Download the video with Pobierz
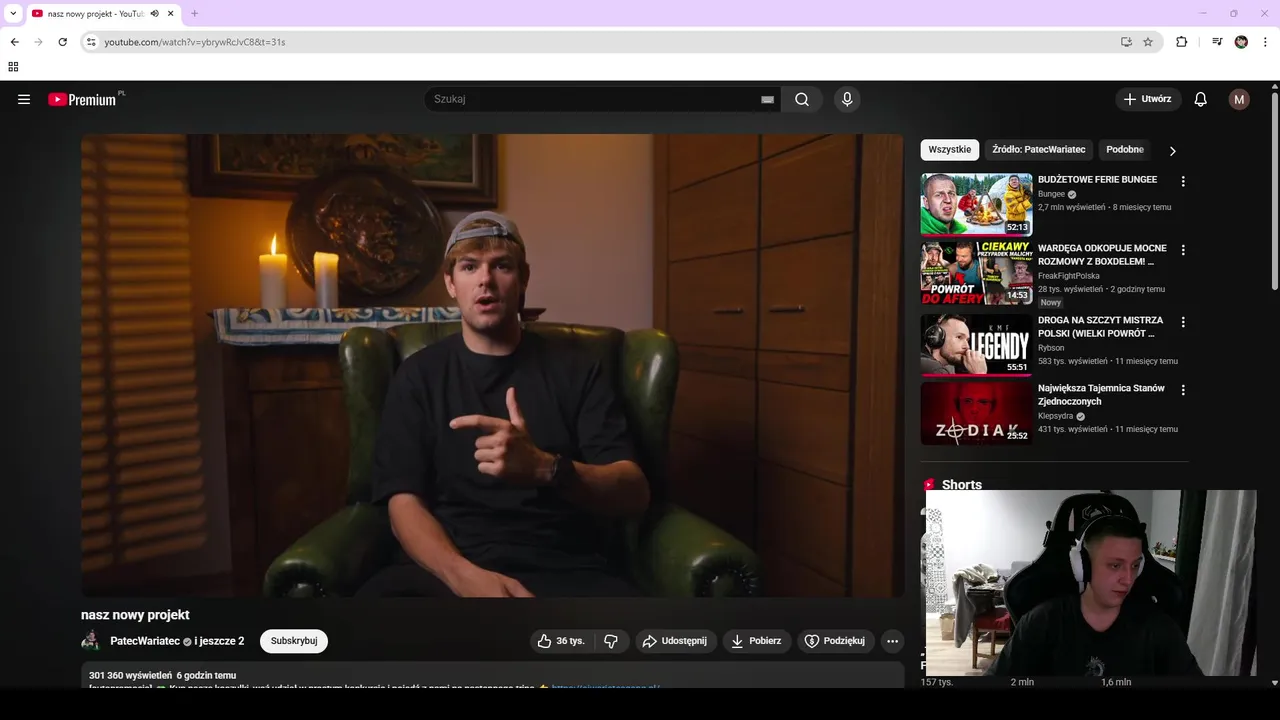The width and height of the screenshot is (1280, 720). click(x=757, y=641)
